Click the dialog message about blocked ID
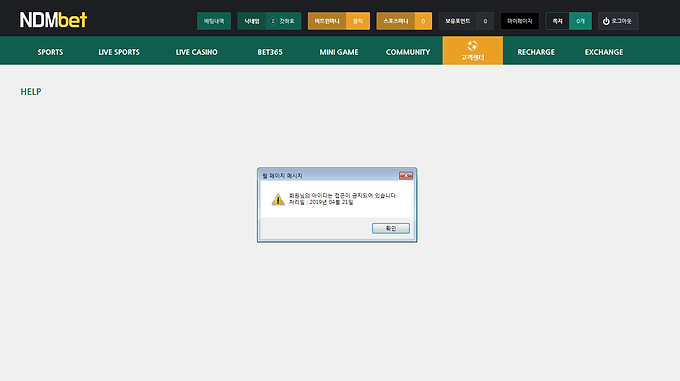This screenshot has width=680, height=381. tap(343, 195)
